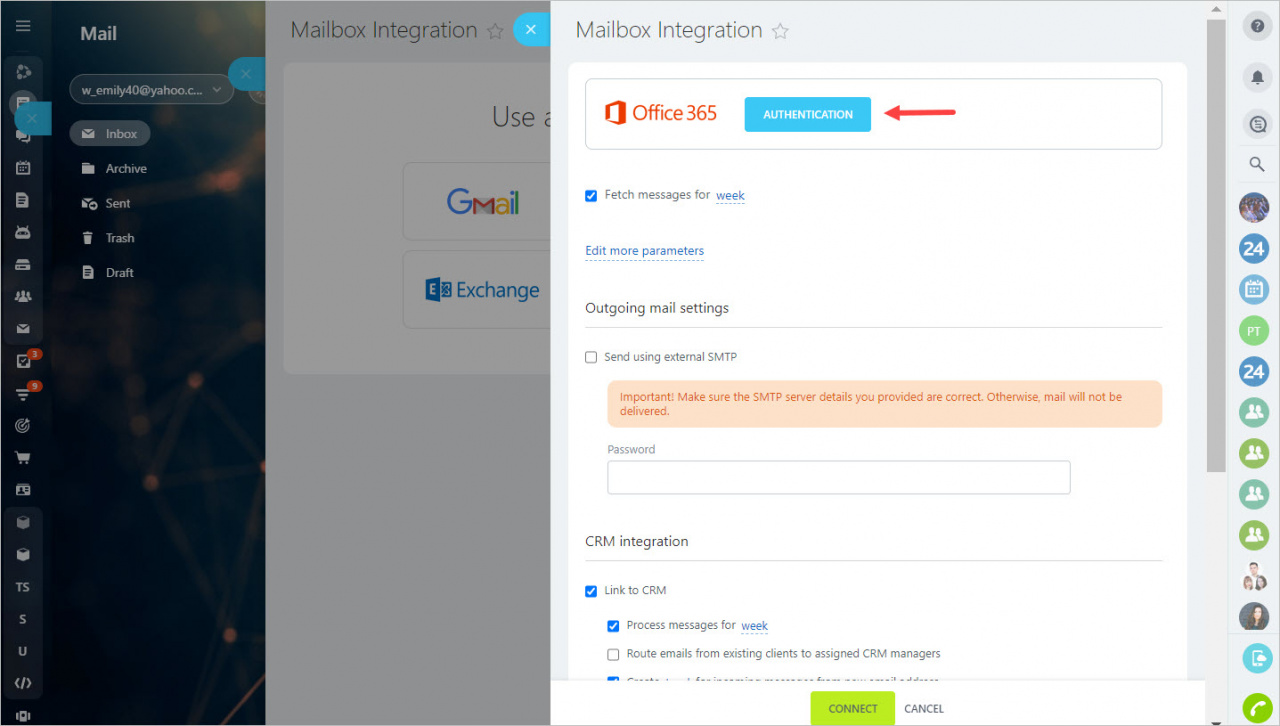
Task: Click the Edit more parameters link
Action: point(644,251)
